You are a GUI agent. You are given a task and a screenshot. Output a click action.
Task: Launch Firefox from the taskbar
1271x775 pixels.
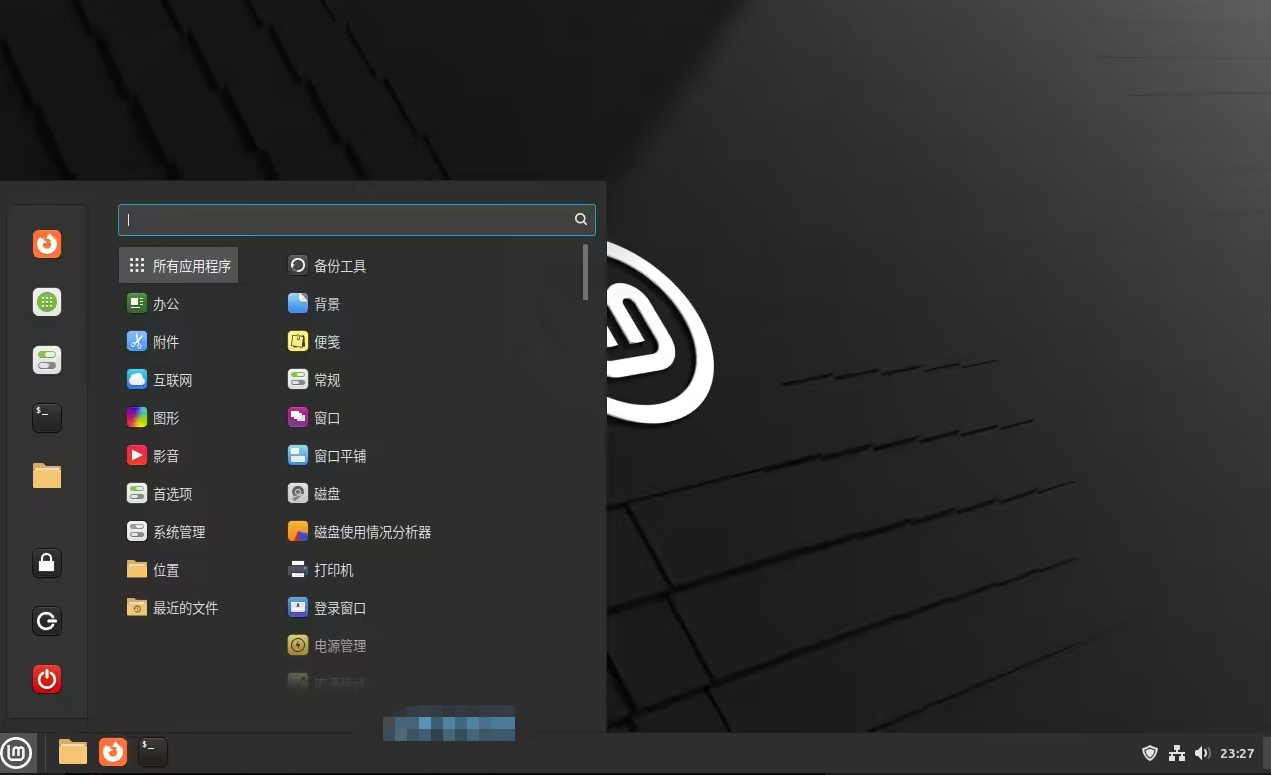click(x=112, y=751)
